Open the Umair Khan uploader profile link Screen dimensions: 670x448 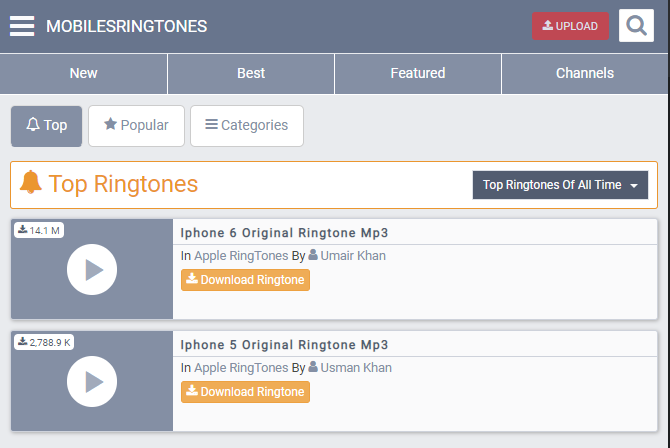click(x=352, y=256)
